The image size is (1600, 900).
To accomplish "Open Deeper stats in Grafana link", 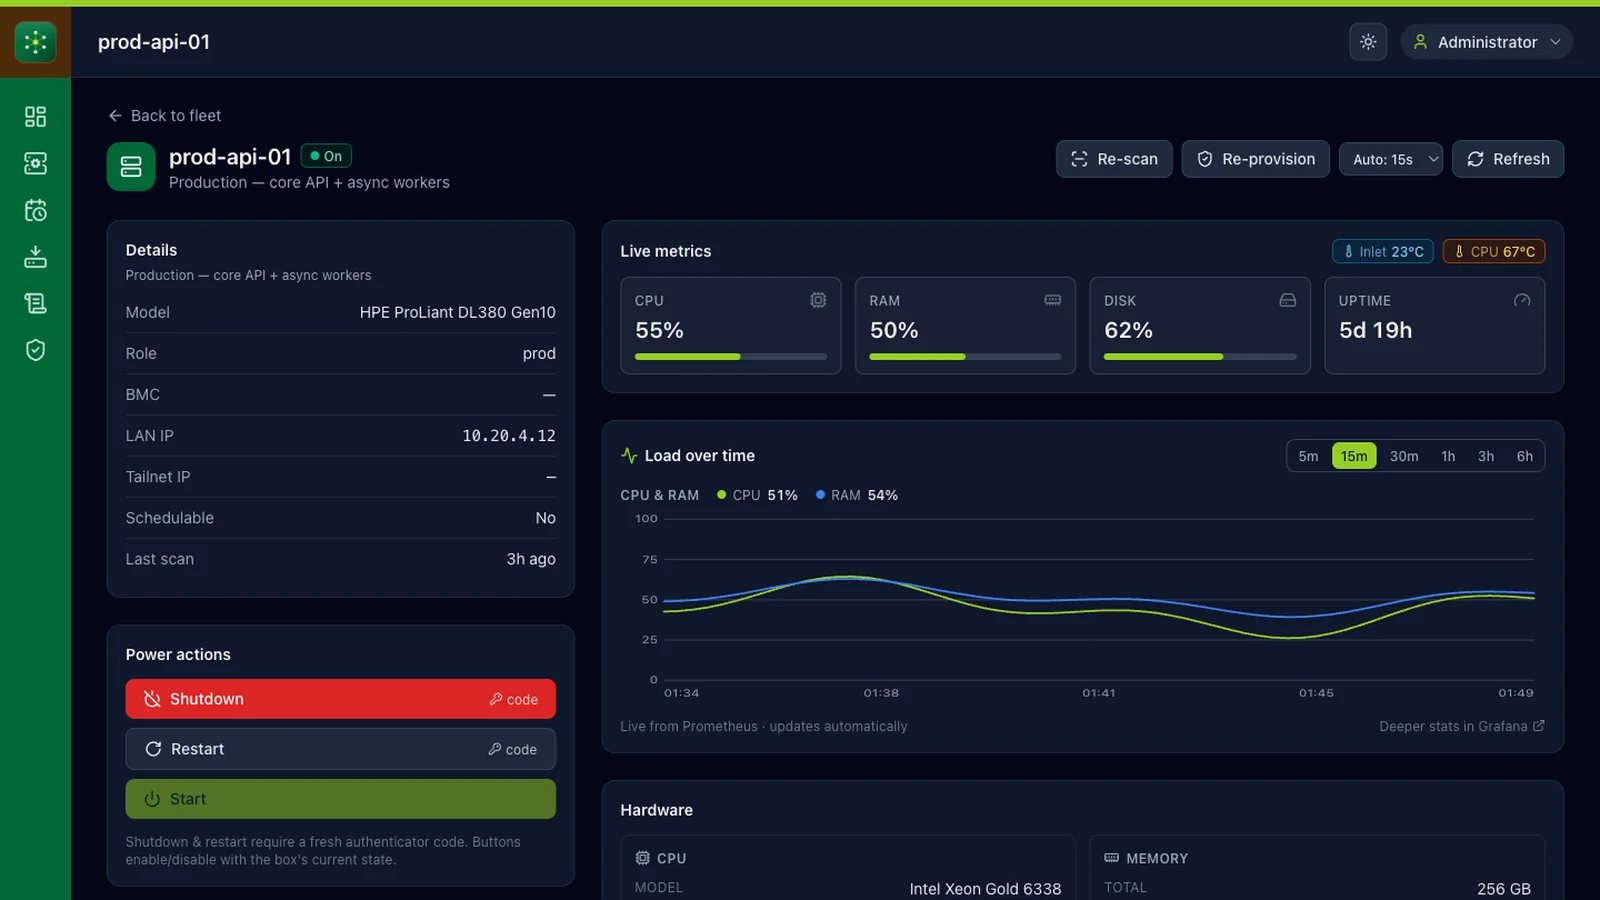I will click(x=1462, y=726).
